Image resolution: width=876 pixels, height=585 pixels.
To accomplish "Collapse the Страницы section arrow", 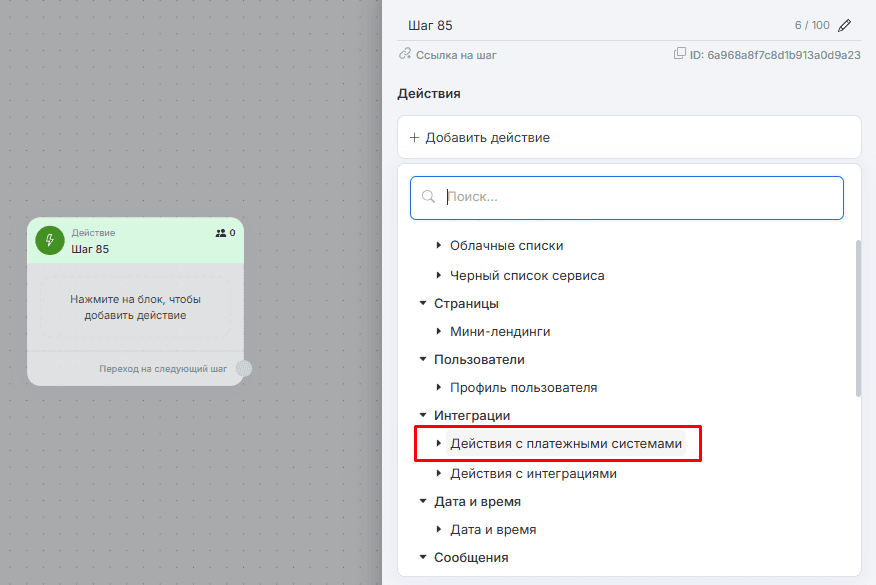I will click(x=423, y=303).
